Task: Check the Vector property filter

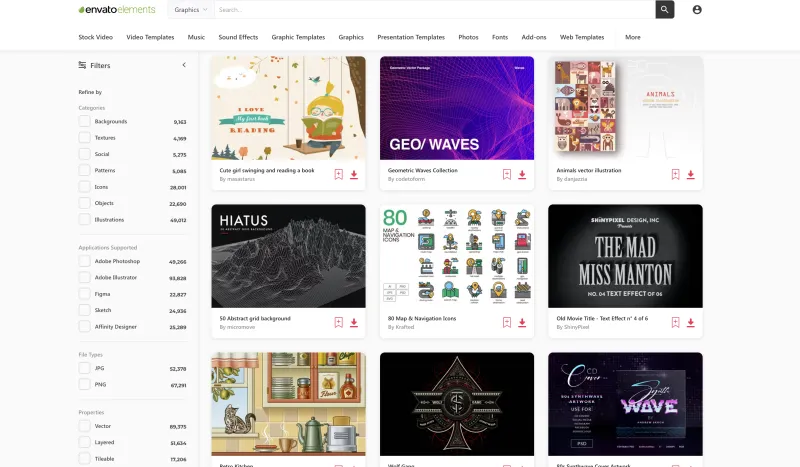Action: [85, 426]
